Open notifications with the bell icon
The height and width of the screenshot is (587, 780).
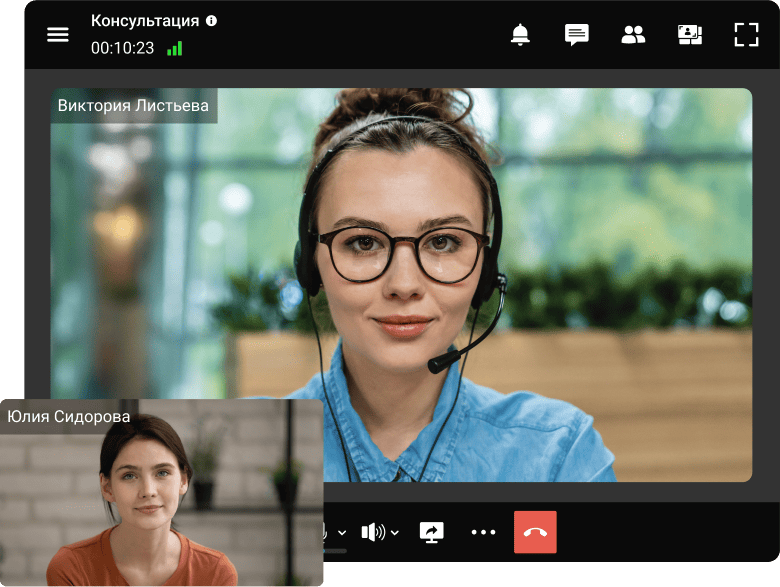tap(520, 35)
